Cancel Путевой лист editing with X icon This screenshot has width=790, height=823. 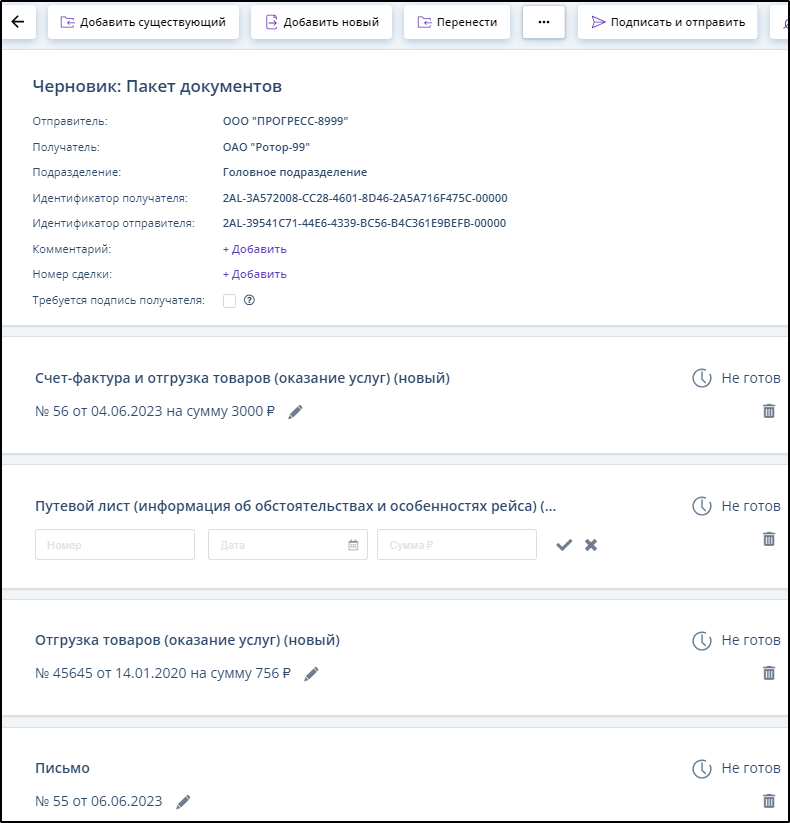591,545
